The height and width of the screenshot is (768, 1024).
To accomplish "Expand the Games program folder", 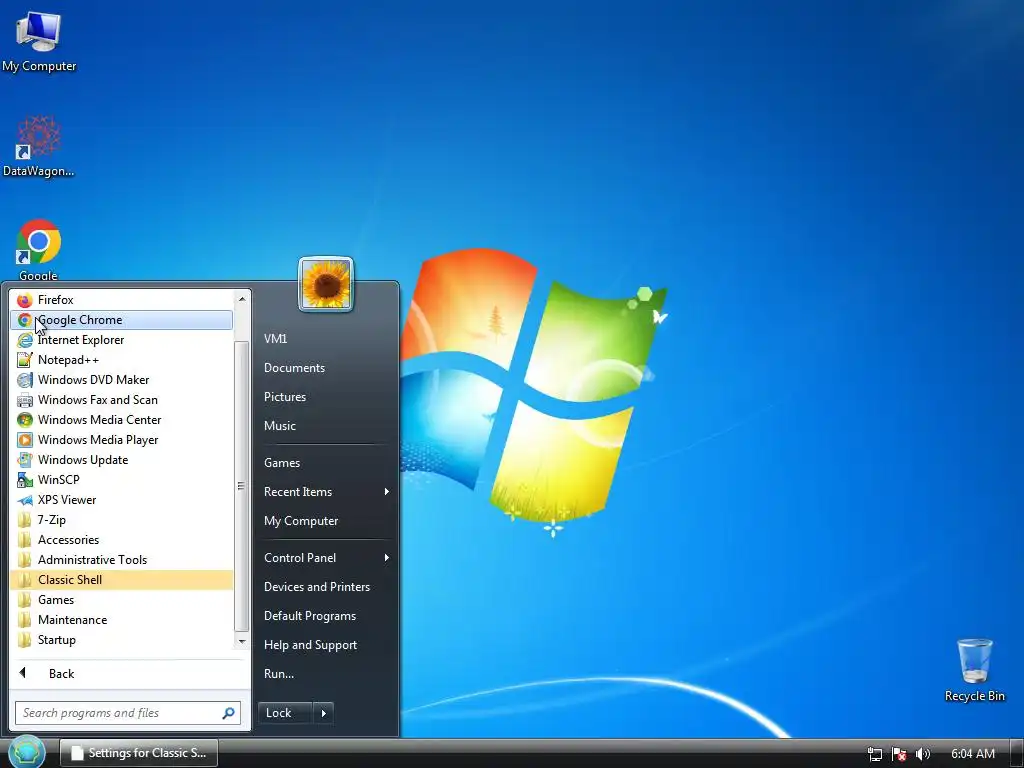I will 121,600.
